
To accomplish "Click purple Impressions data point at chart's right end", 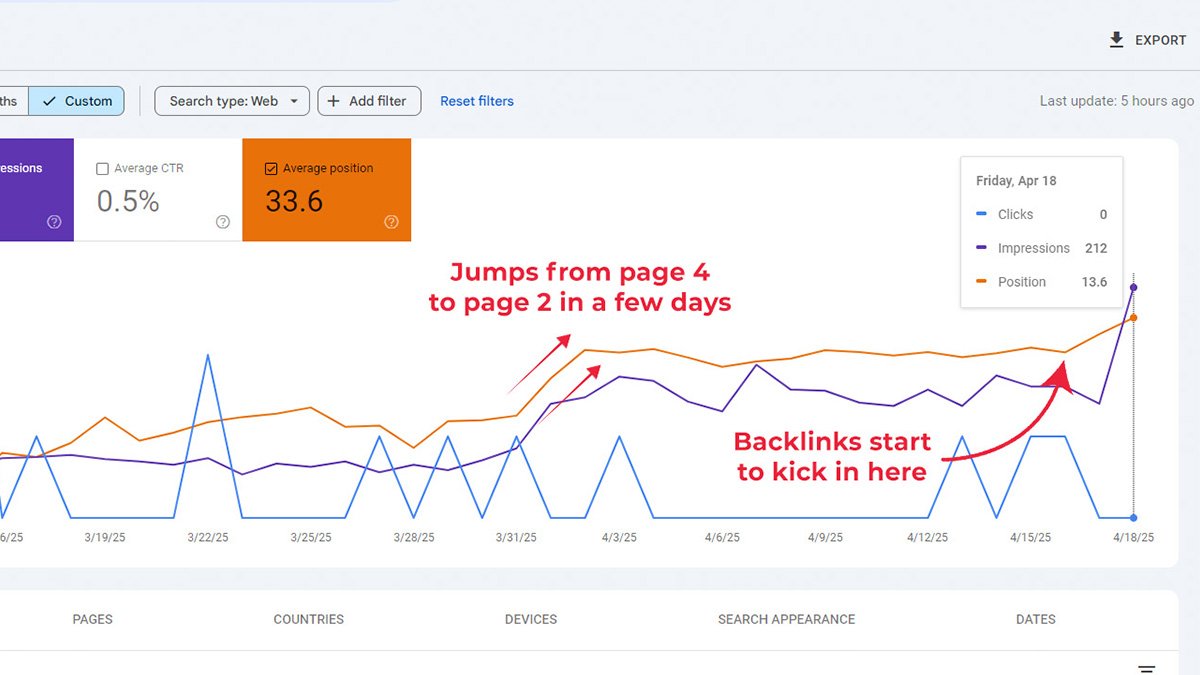I will coord(1133,288).
